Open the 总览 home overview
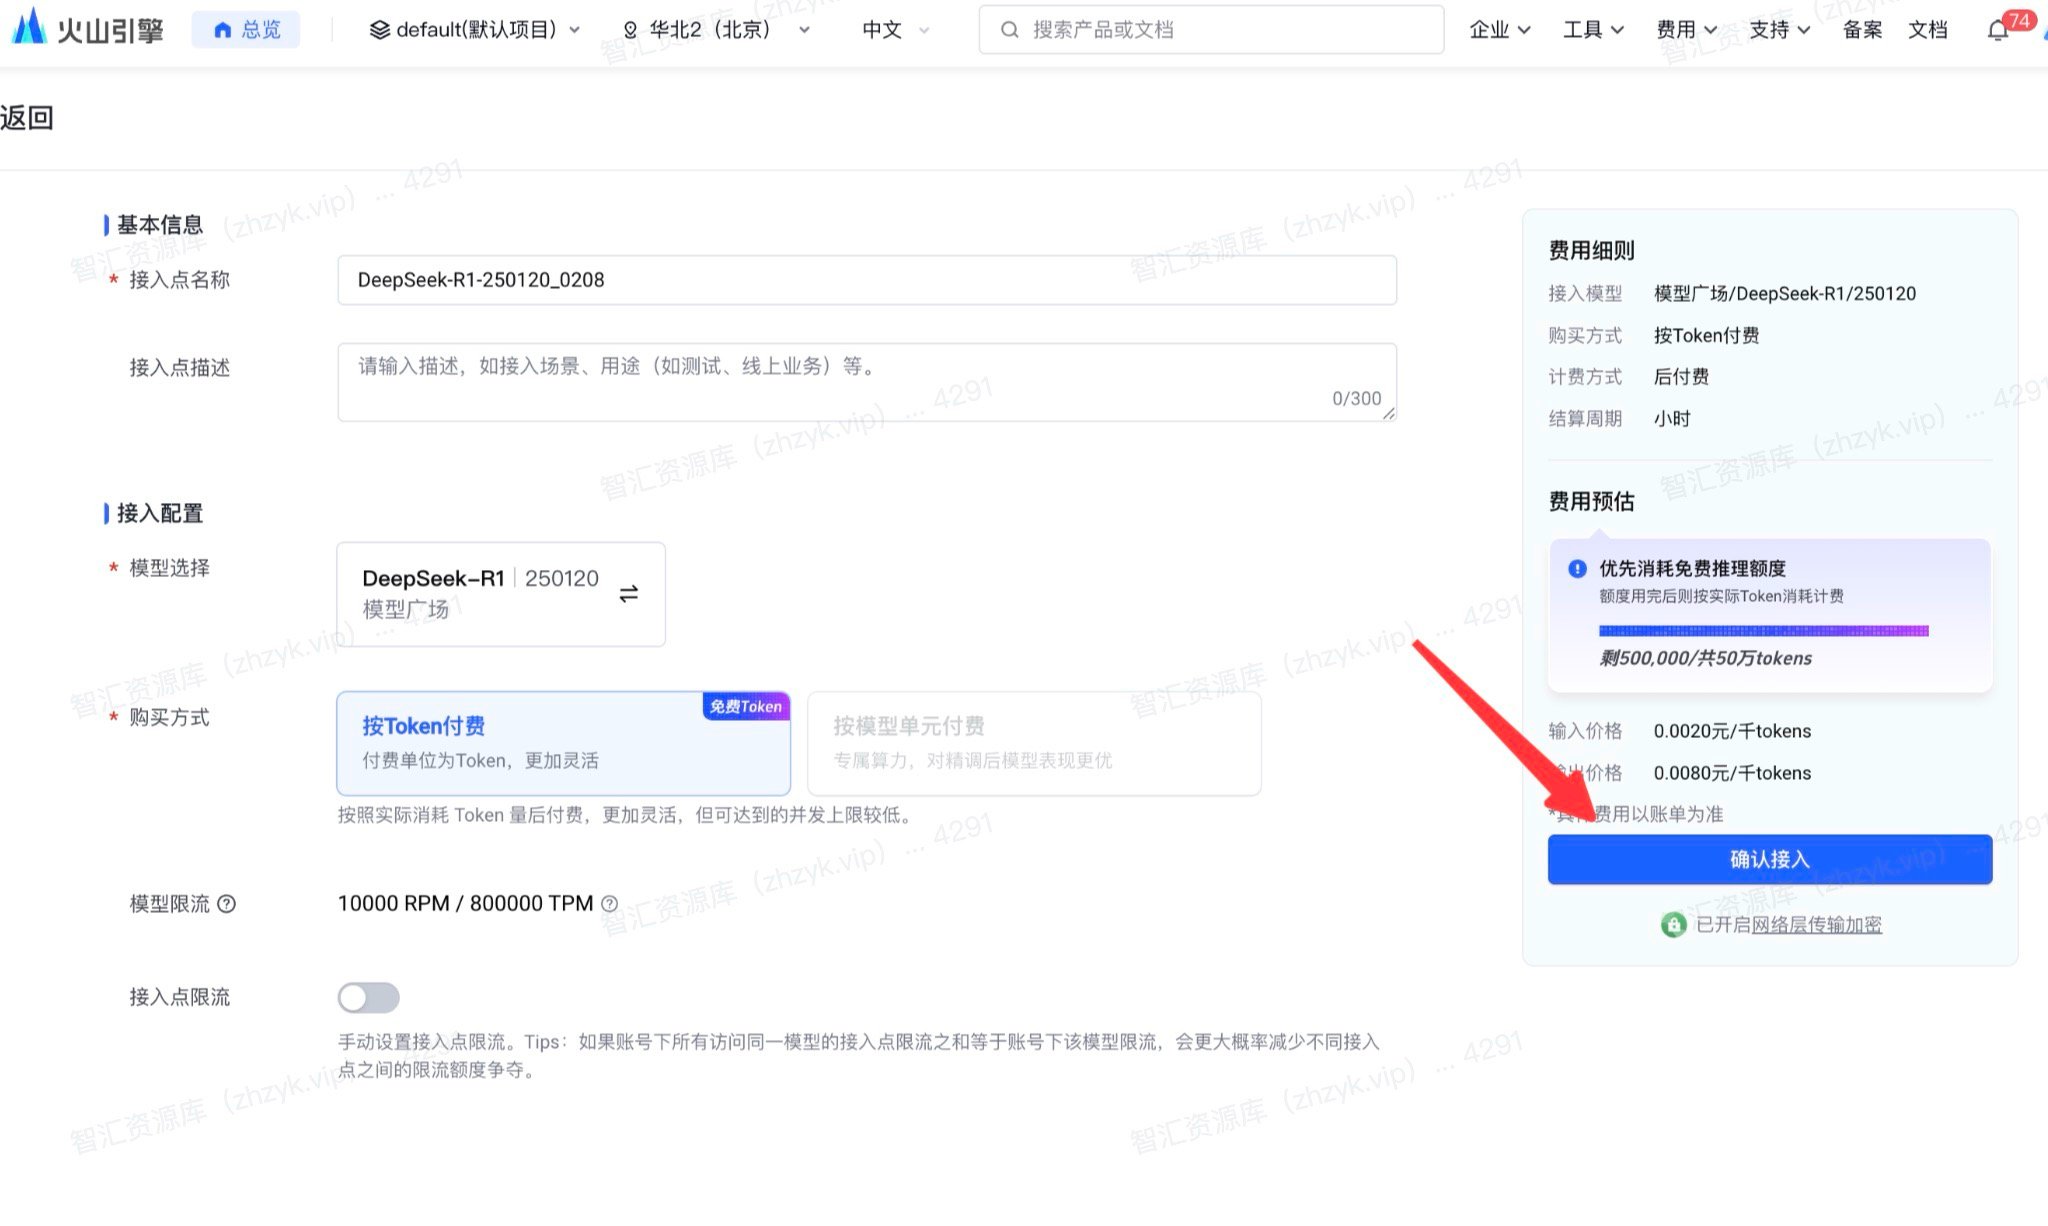This screenshot has height=1226, width=2048. (246, 30)
